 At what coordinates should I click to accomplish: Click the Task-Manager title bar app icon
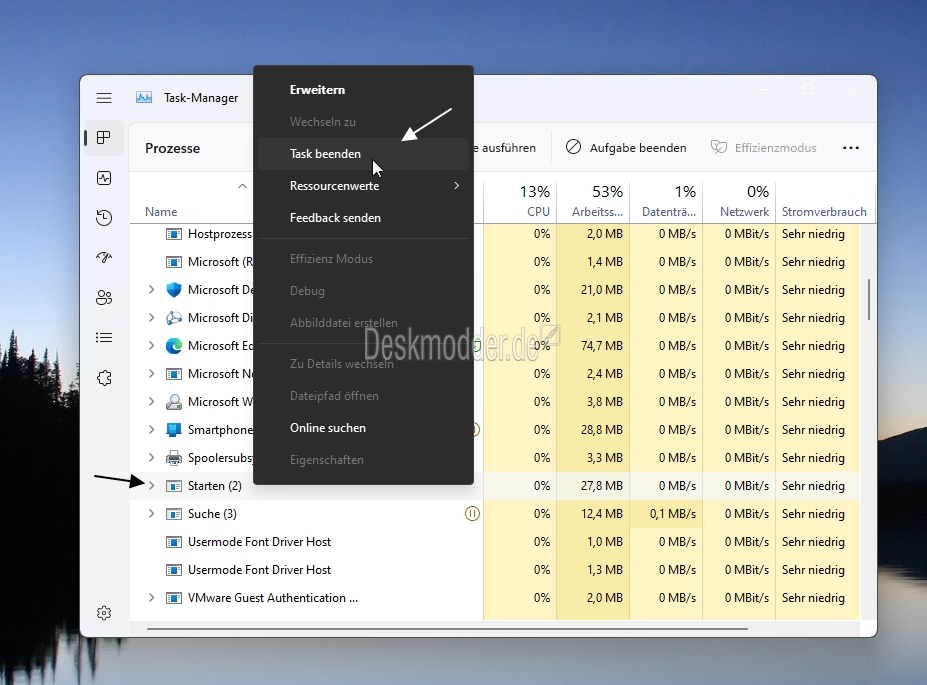[x=144, y=98]
